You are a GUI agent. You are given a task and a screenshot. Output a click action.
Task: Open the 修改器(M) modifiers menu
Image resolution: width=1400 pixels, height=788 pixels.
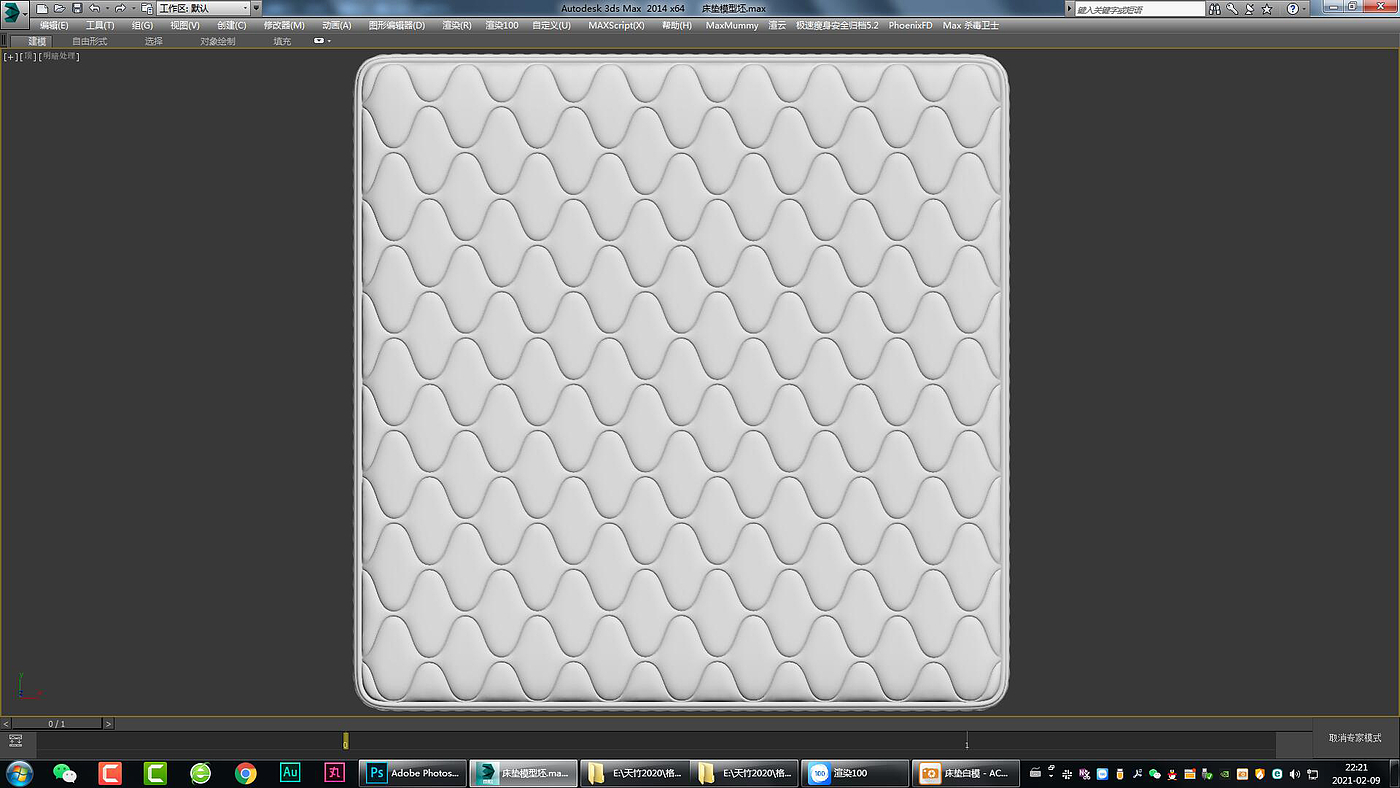coord(284,25)
